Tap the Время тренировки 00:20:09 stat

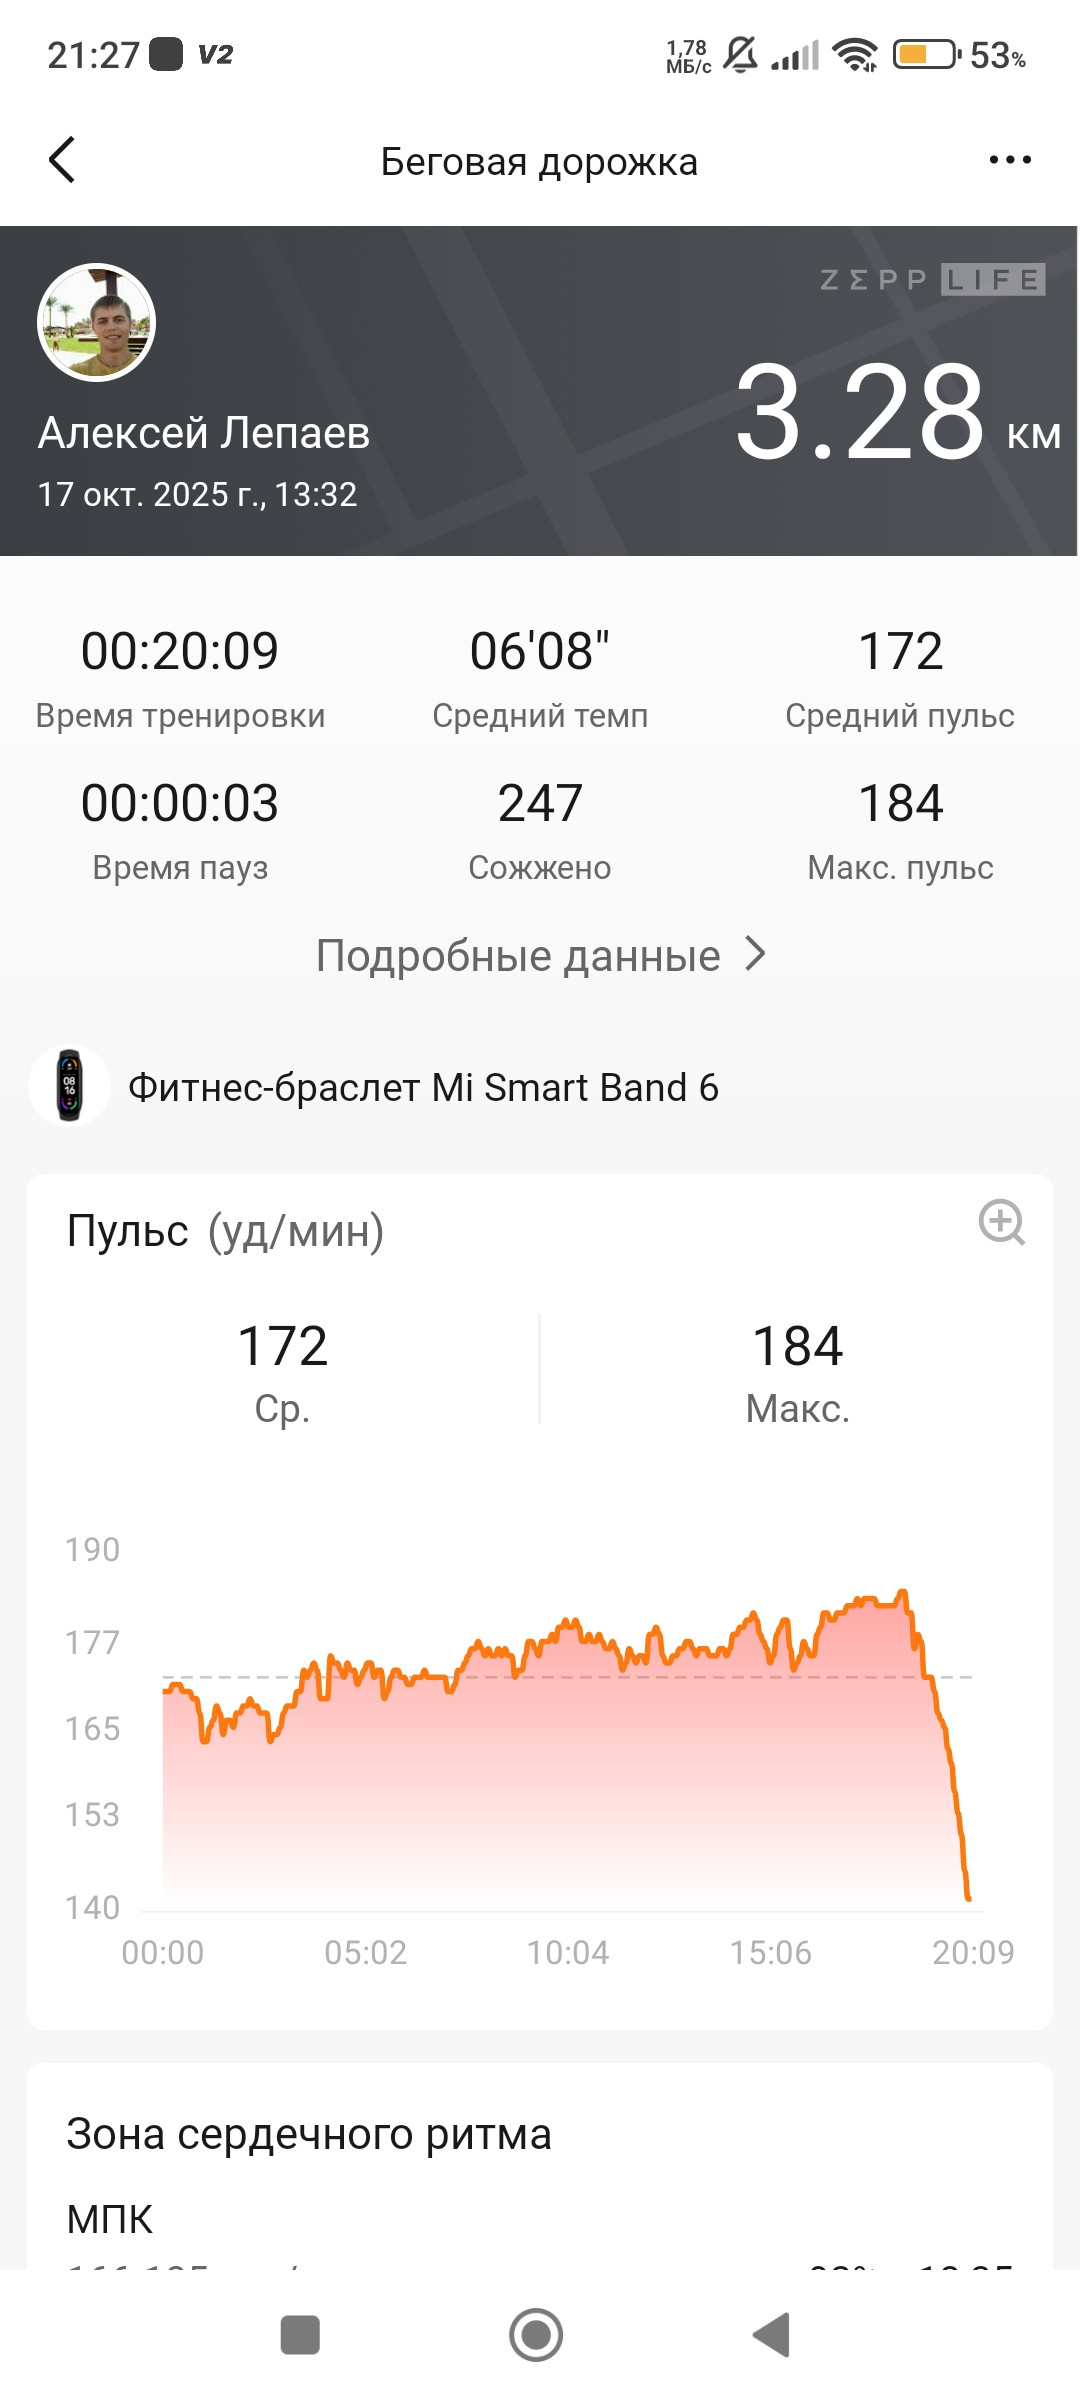point(180,678)
